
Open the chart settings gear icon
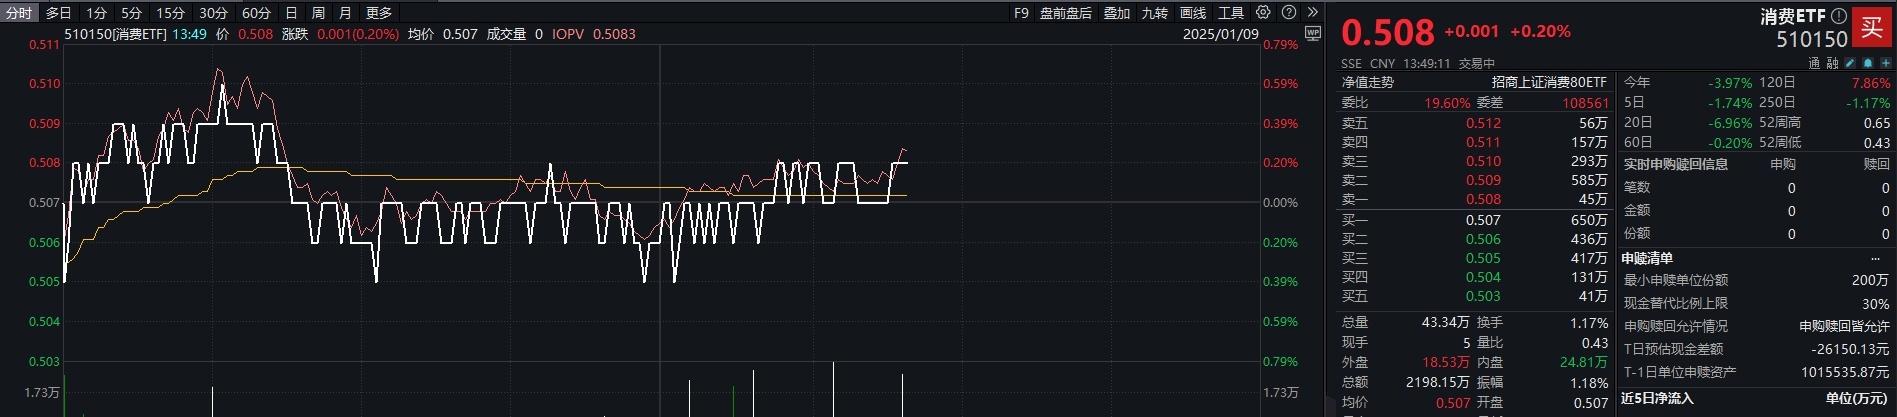pos(1263,13)
